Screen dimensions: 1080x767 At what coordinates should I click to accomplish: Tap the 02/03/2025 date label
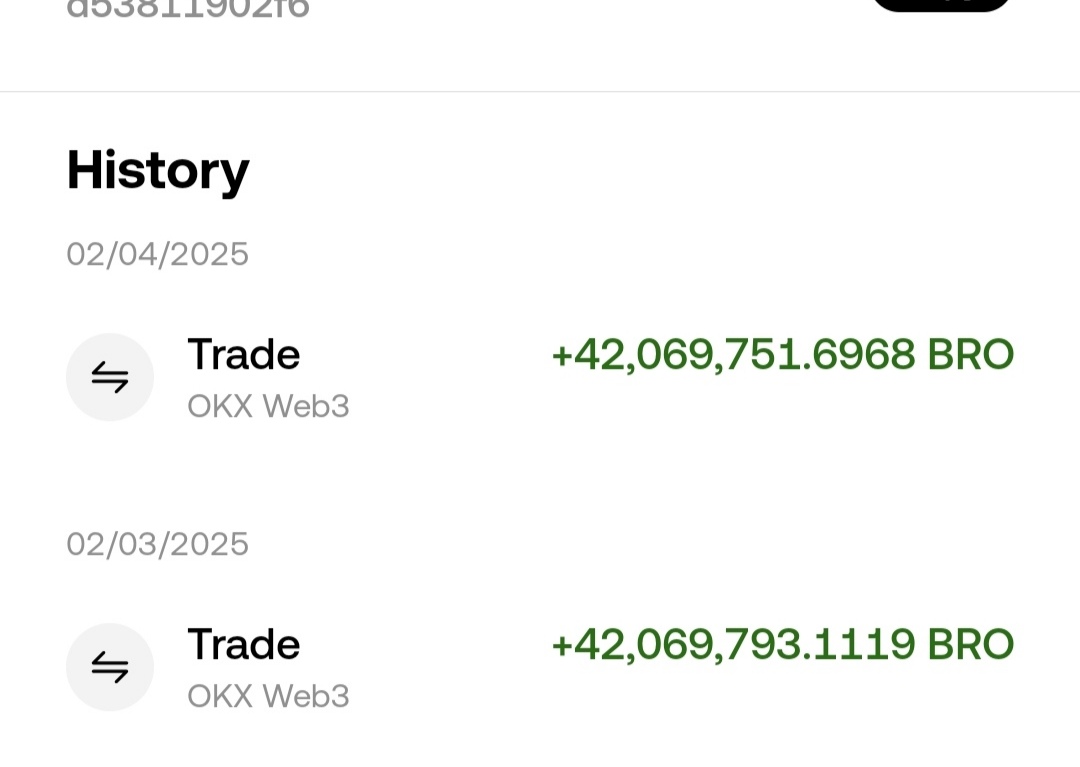(157, 544)
